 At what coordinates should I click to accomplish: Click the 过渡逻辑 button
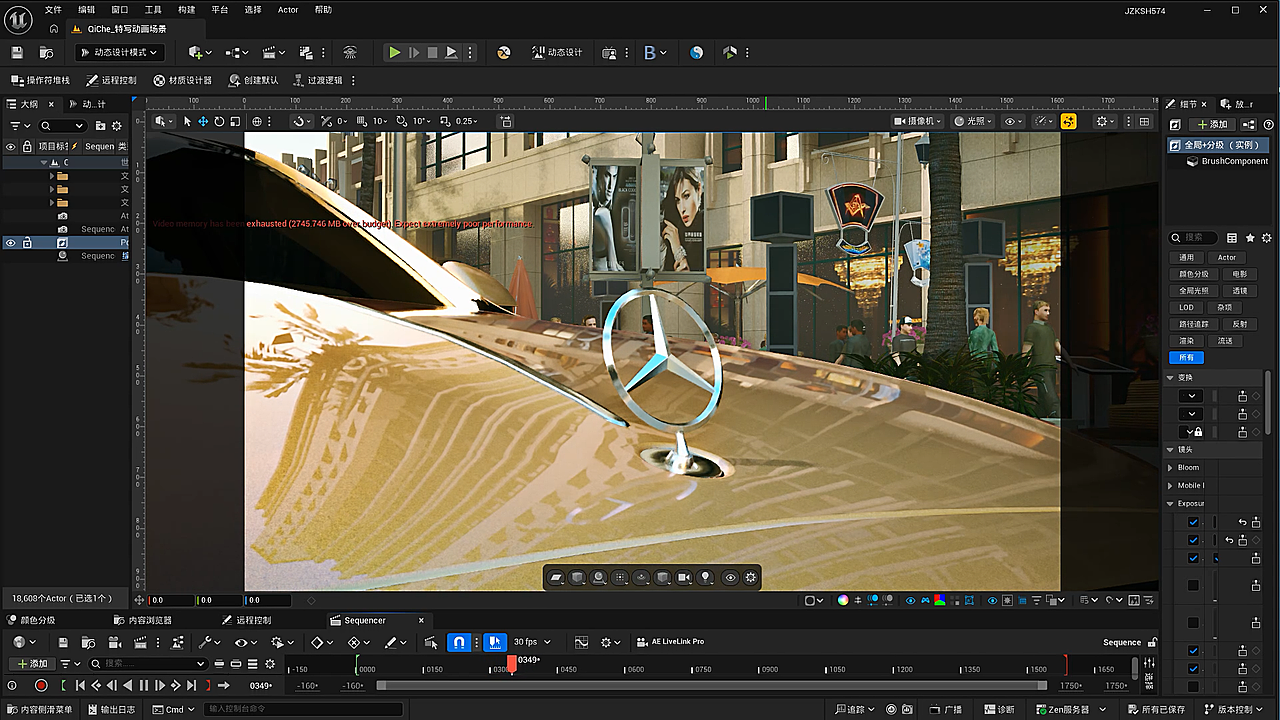click(318, 80)
